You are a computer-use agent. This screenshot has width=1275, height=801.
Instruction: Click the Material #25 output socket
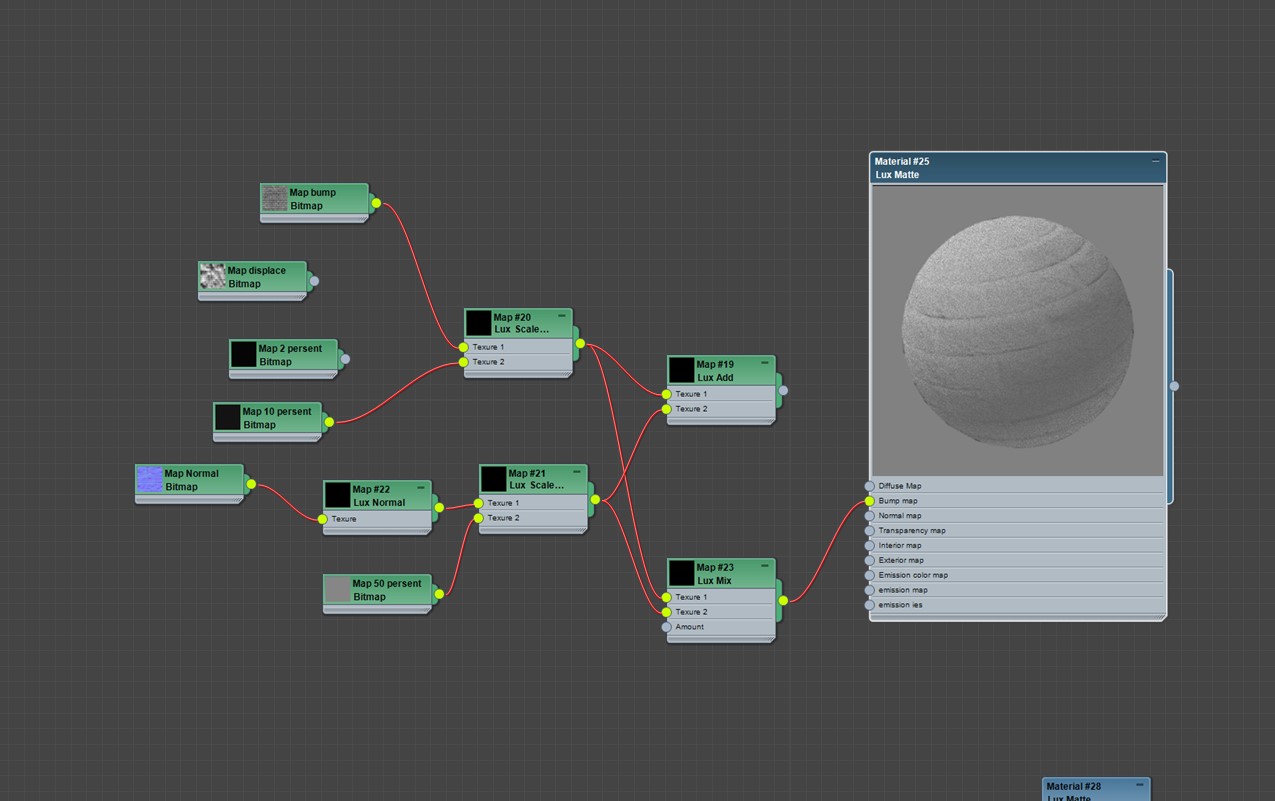tap(1174, 386)
